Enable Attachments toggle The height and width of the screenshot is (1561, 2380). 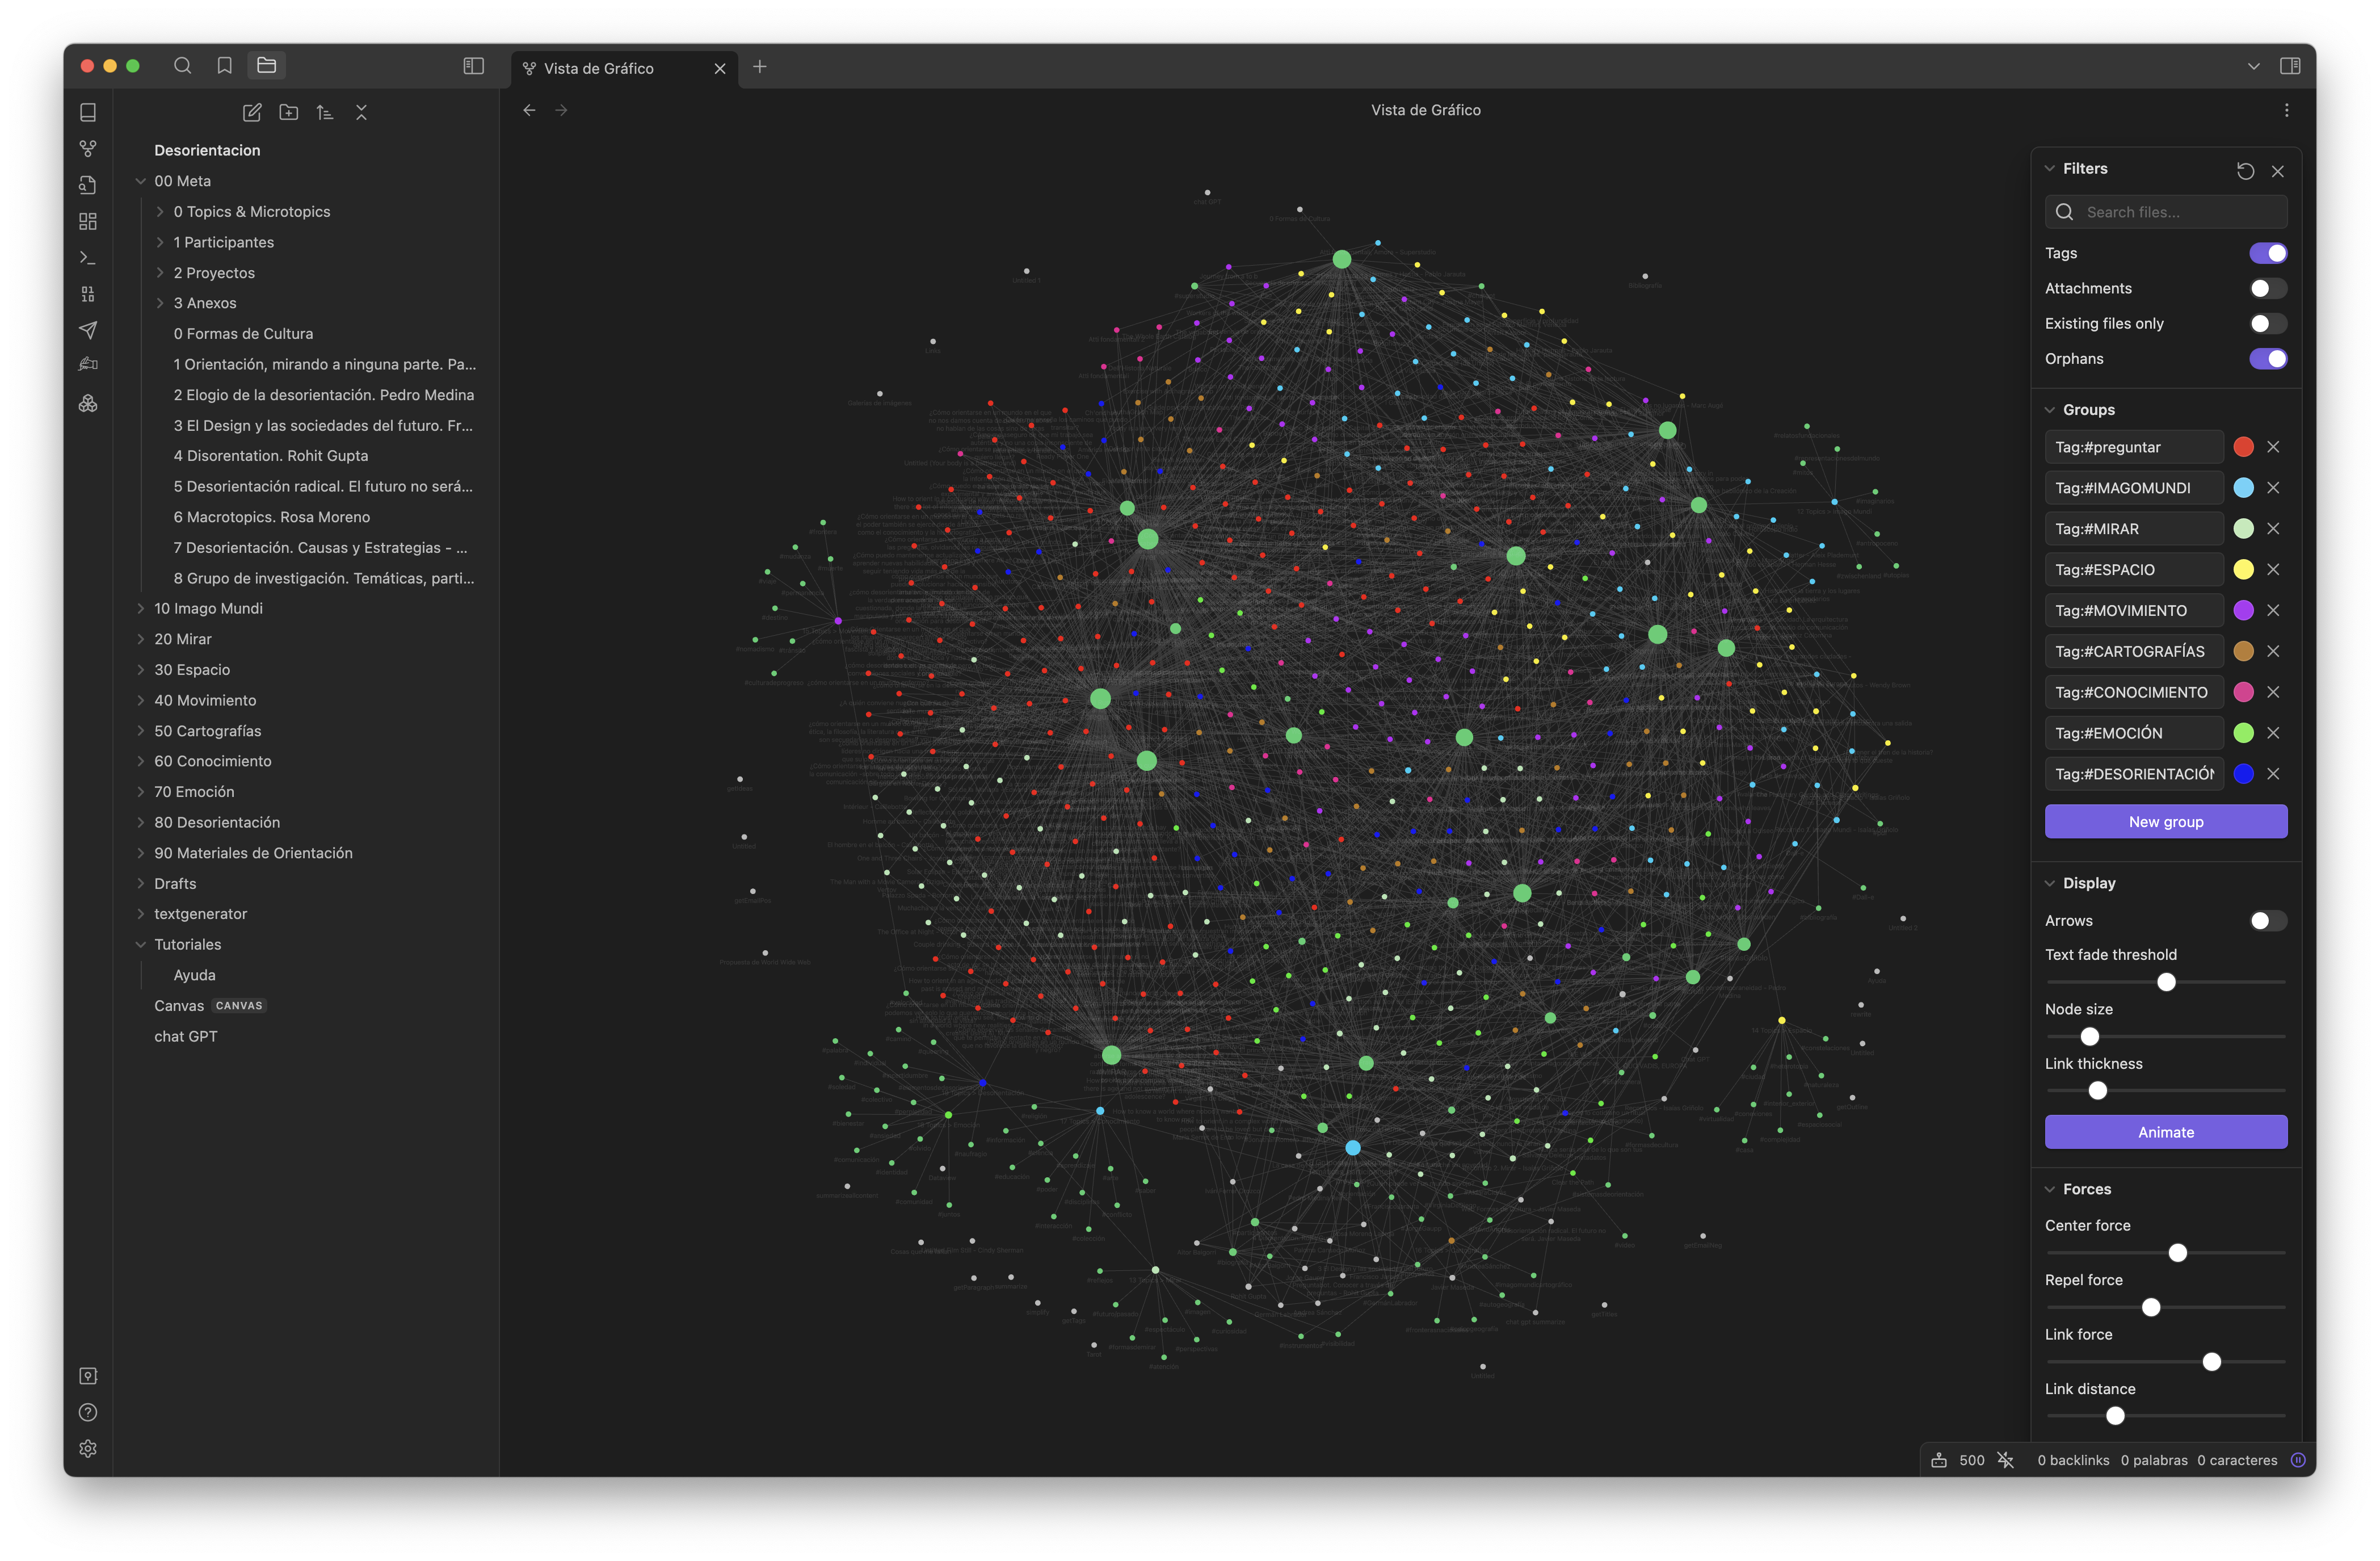pos(2267,288)
